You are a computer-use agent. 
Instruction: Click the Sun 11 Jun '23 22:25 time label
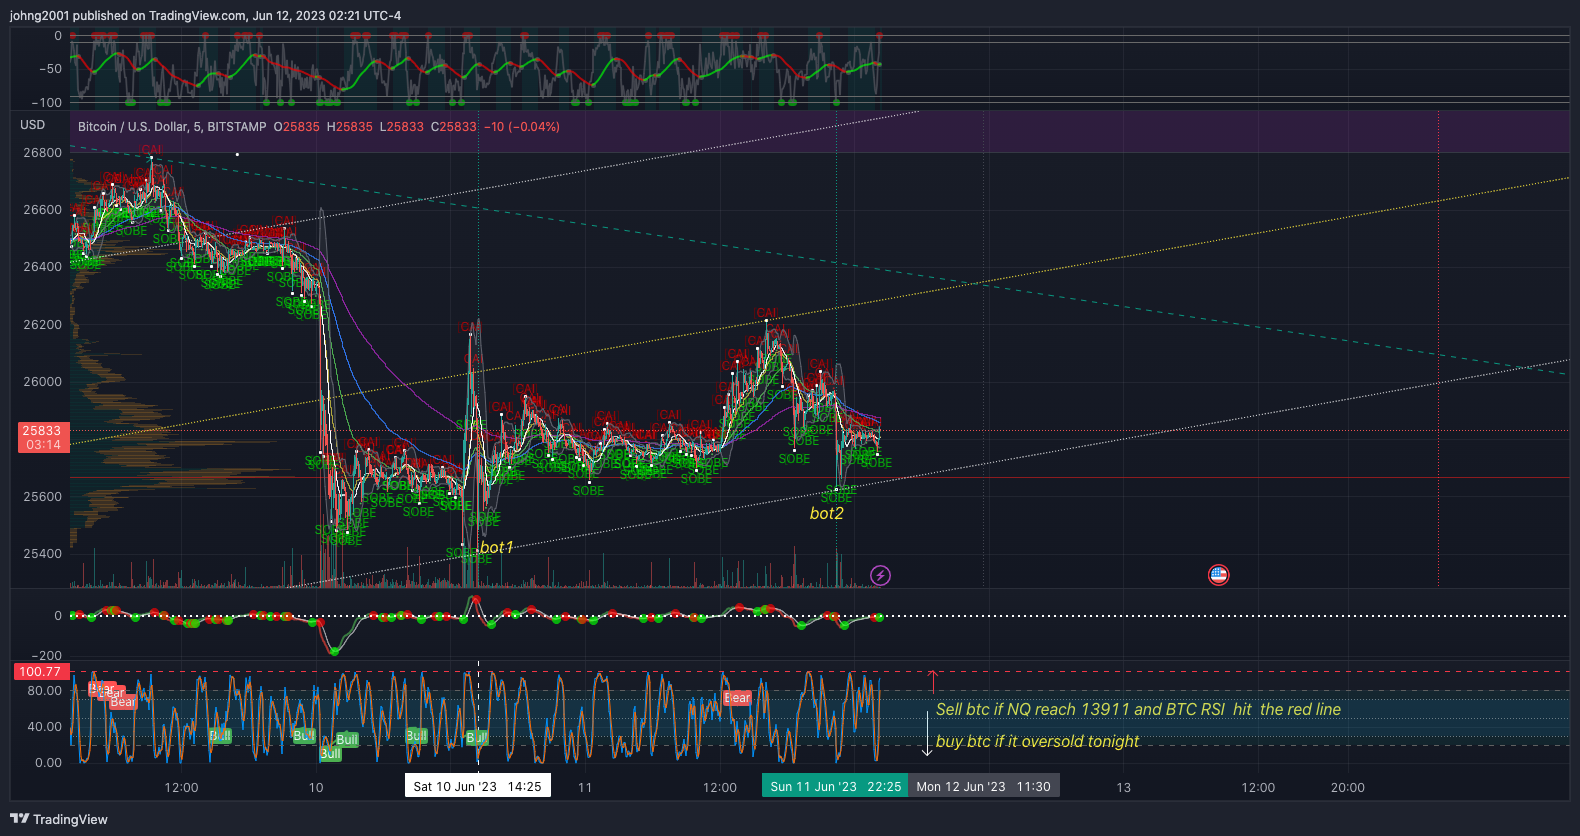pyautogui.click(x=835, y=786)
